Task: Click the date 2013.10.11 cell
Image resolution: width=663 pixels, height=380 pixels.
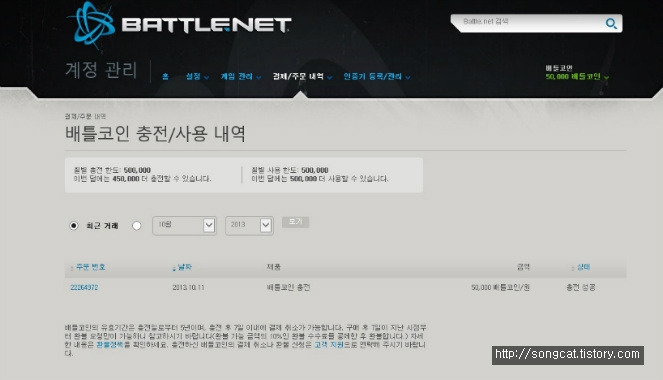Action: coord(188,287)
